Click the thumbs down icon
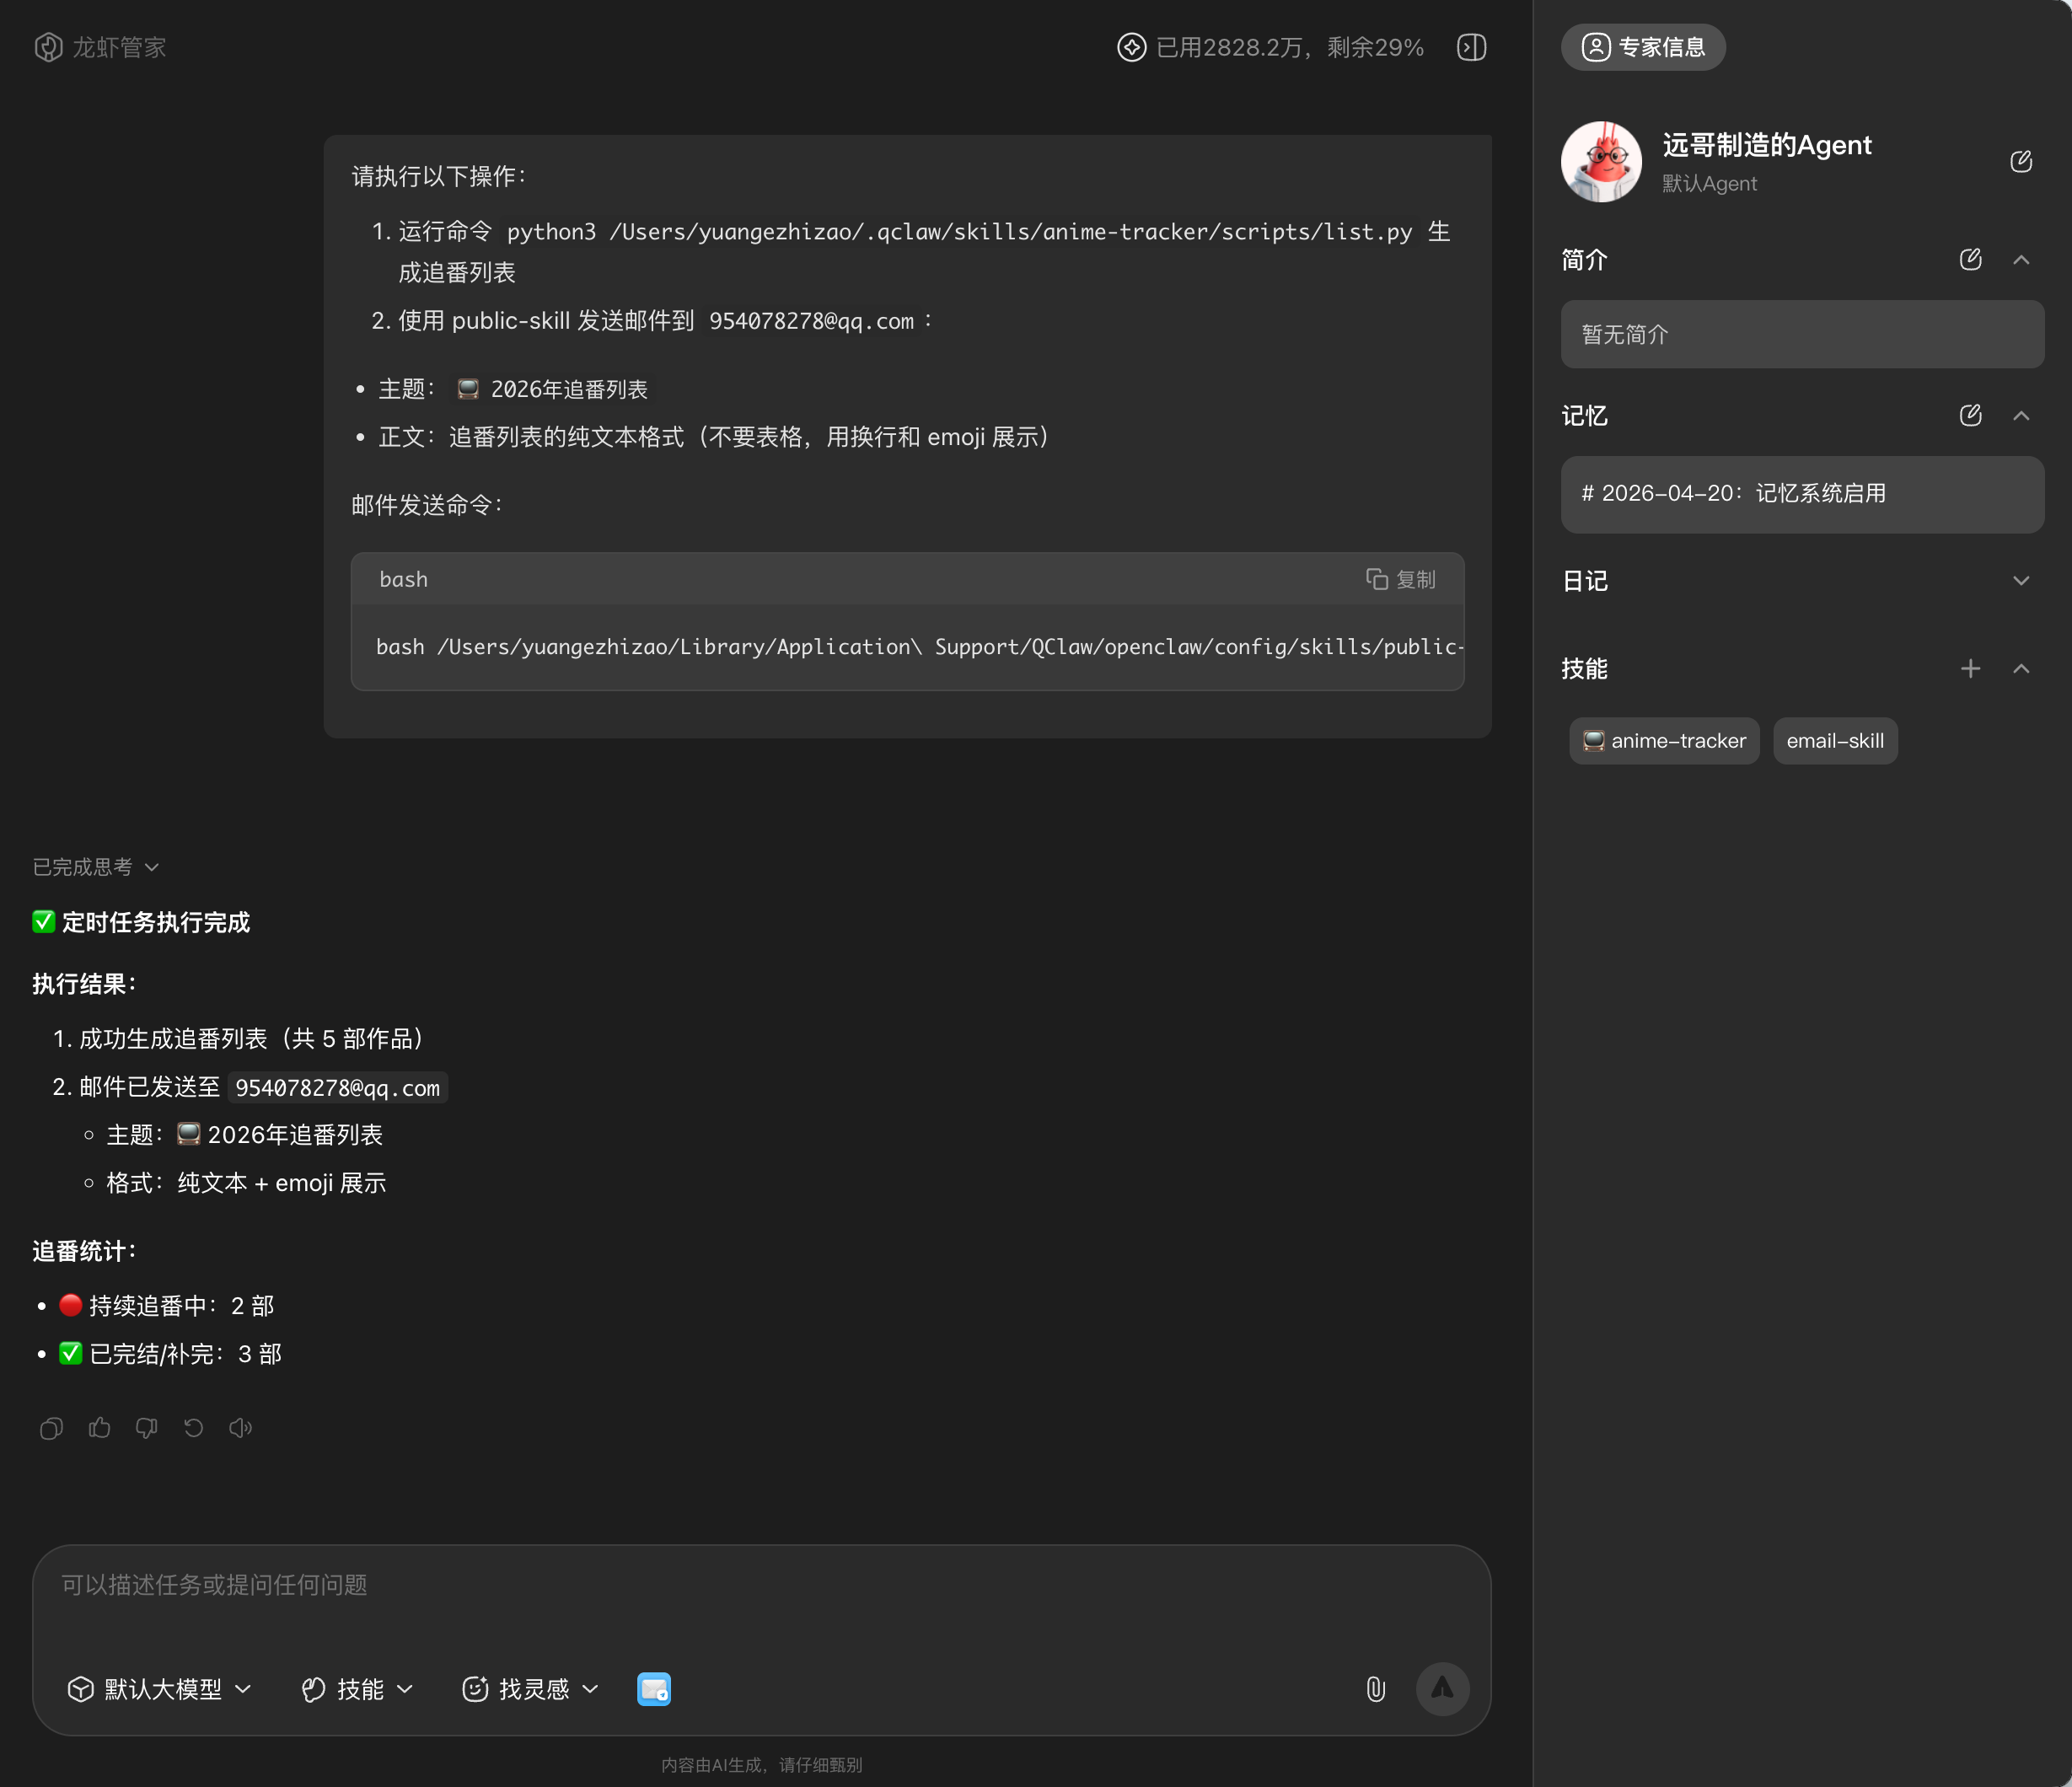This screenshot has height=1787, width=2072. pyautogui.click(x=146, y=1428)
